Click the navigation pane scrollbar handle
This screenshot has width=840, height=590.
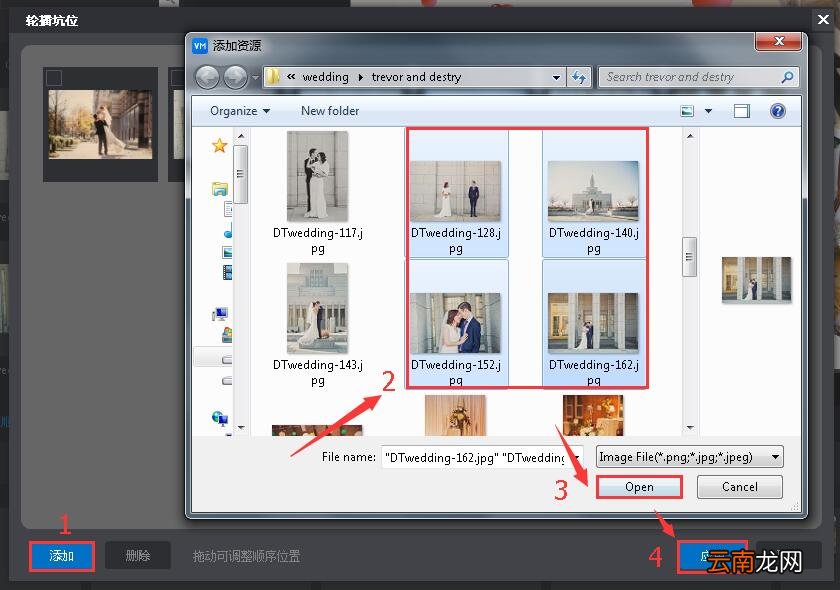(241, 174)
